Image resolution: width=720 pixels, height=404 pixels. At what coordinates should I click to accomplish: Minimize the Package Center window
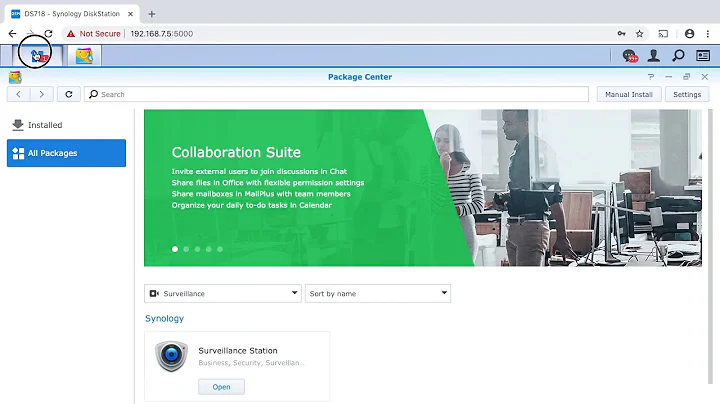[669, 77]
